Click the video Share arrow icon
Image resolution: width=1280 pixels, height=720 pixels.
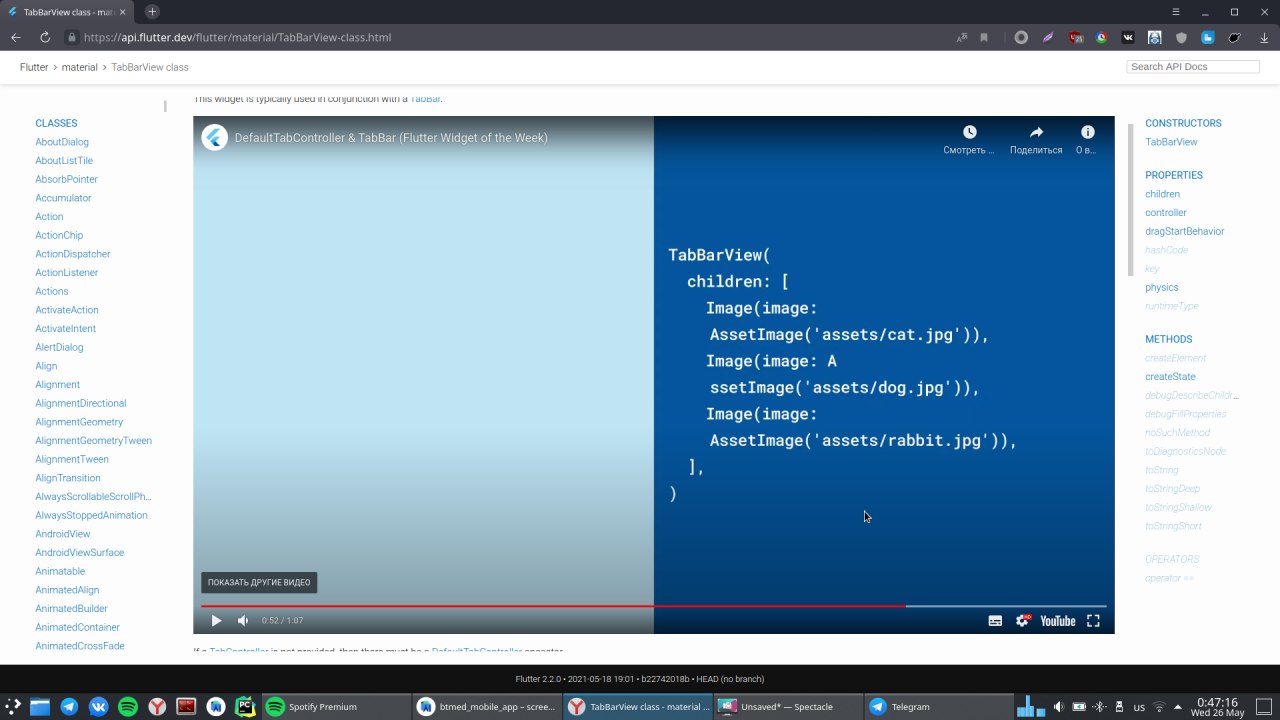(1036, 132)
